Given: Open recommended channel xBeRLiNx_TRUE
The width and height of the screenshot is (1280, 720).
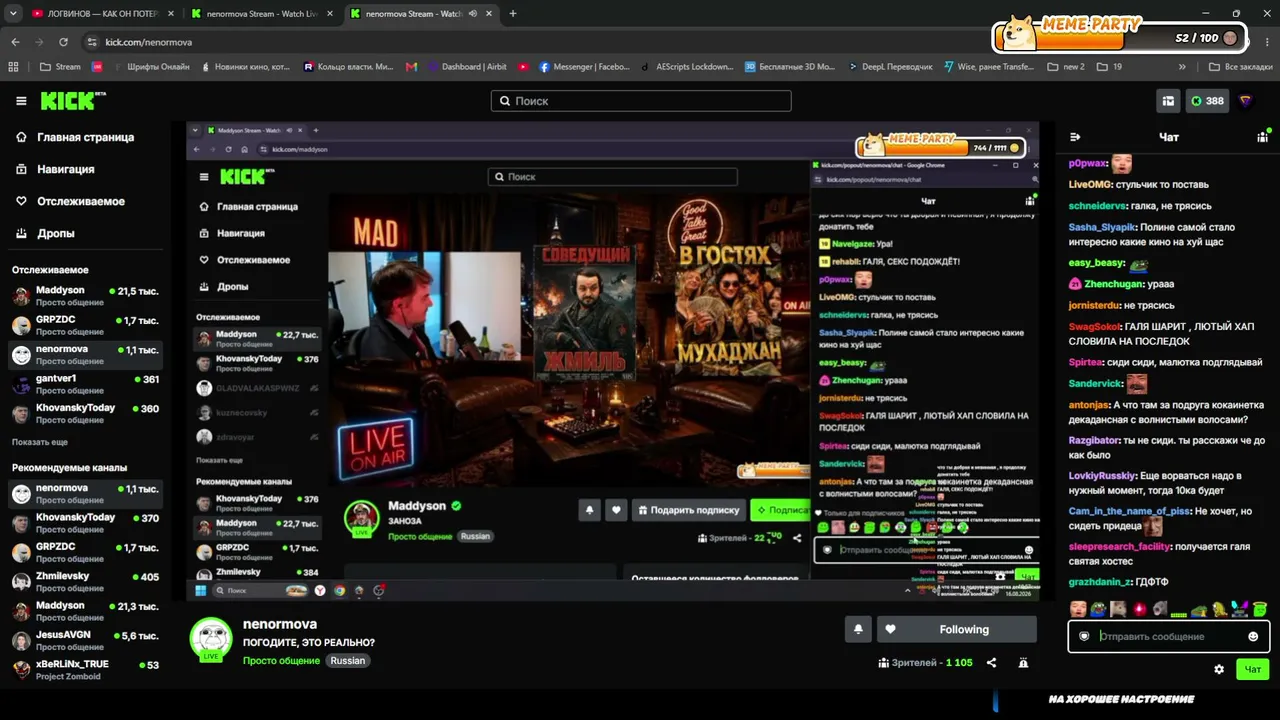Looking at the screenshot, I should point(85,669).
